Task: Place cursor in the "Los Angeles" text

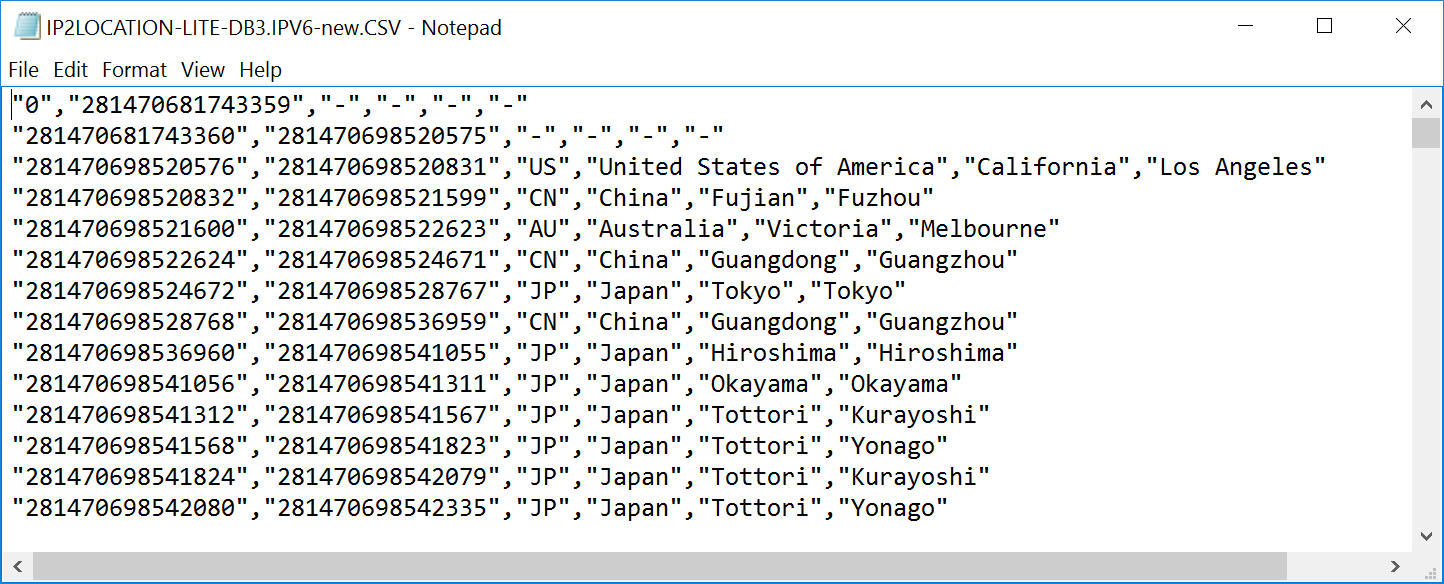Action: (x=1242, y=167)
